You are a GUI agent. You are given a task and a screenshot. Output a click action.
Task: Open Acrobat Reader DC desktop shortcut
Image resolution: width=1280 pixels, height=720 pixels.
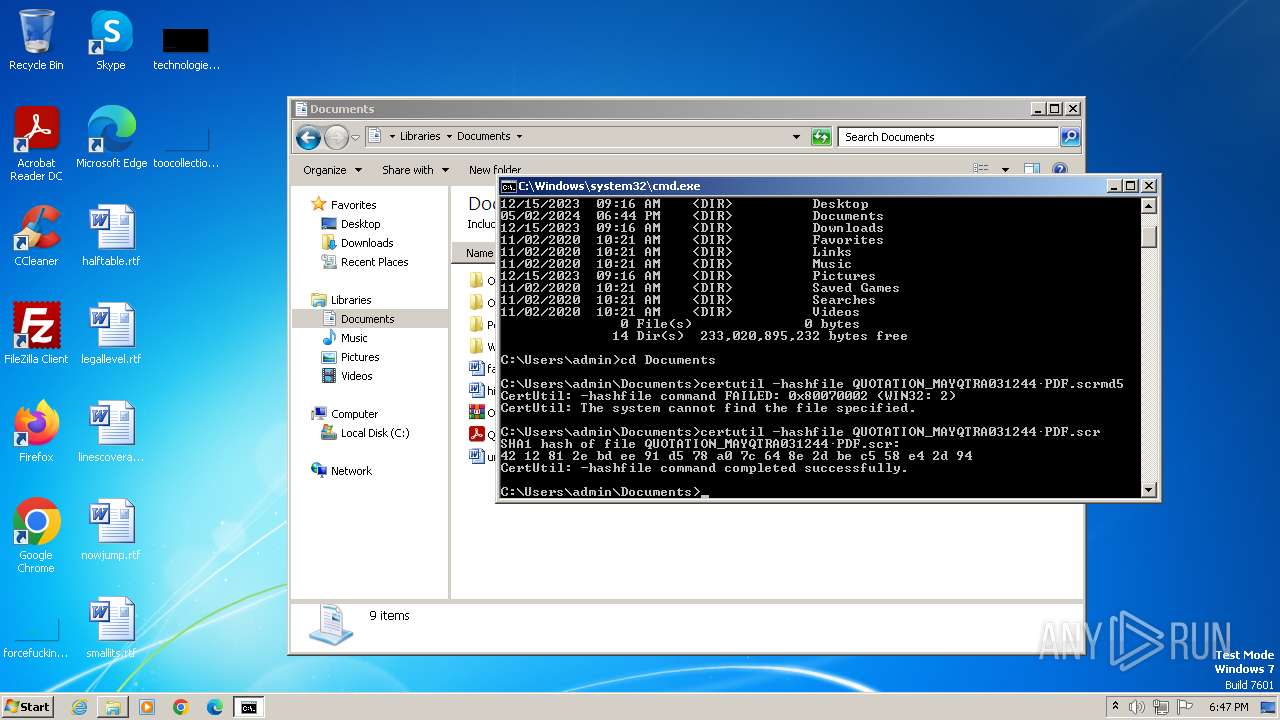pos(36,145)
